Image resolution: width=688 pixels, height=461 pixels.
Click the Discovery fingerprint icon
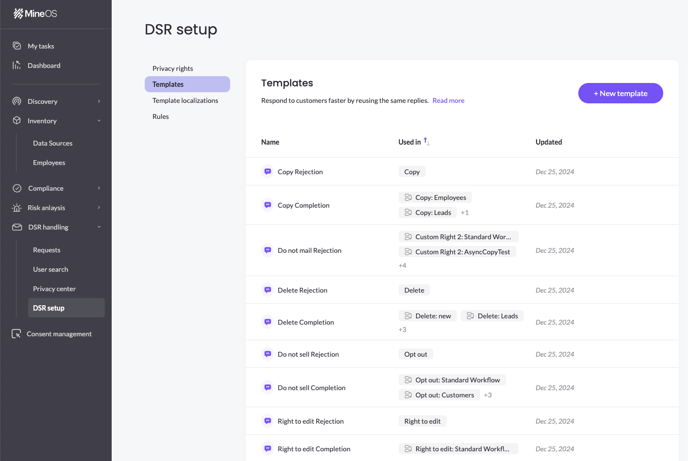point(17,101)
